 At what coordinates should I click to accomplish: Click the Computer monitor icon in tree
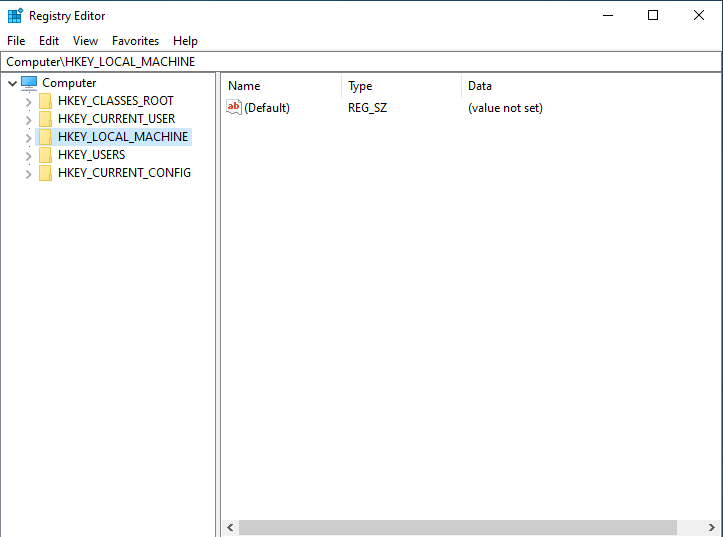pyautogui.click(x=29, y=83)
